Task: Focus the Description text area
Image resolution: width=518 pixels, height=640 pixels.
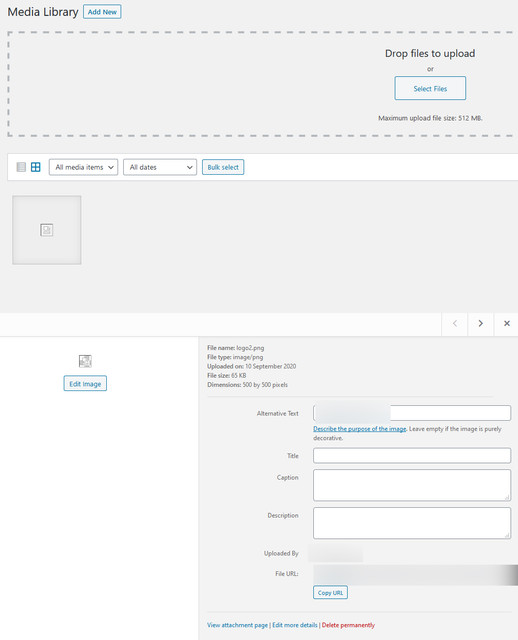Action: [x=412, y=523]
